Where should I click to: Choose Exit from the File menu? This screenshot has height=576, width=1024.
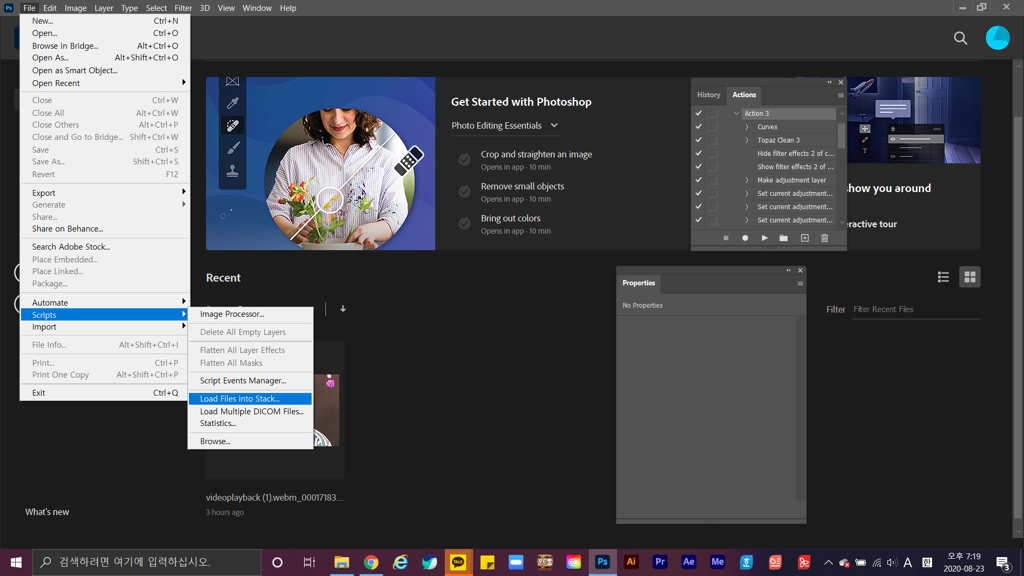(104, 392)
